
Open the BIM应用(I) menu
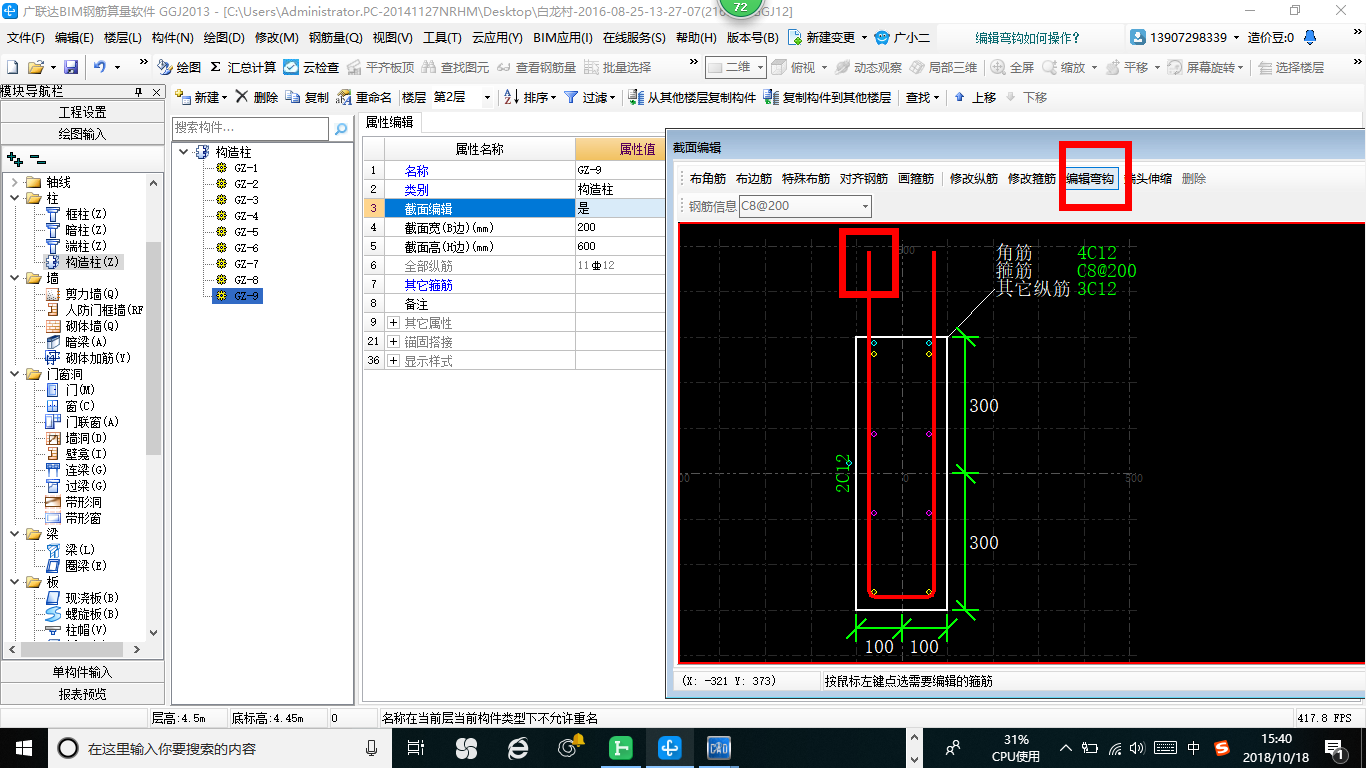(x=563, y=38)
